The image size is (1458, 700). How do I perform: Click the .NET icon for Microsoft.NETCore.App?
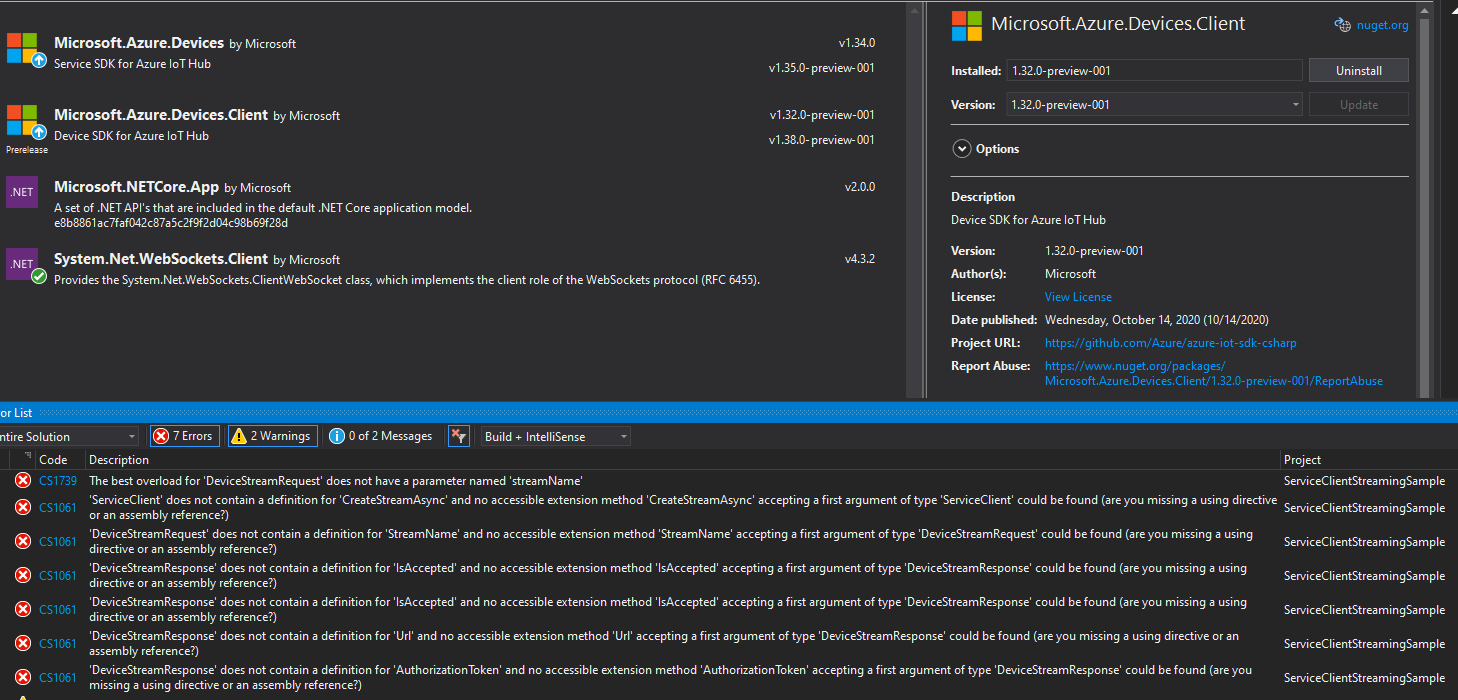[21, 191]
